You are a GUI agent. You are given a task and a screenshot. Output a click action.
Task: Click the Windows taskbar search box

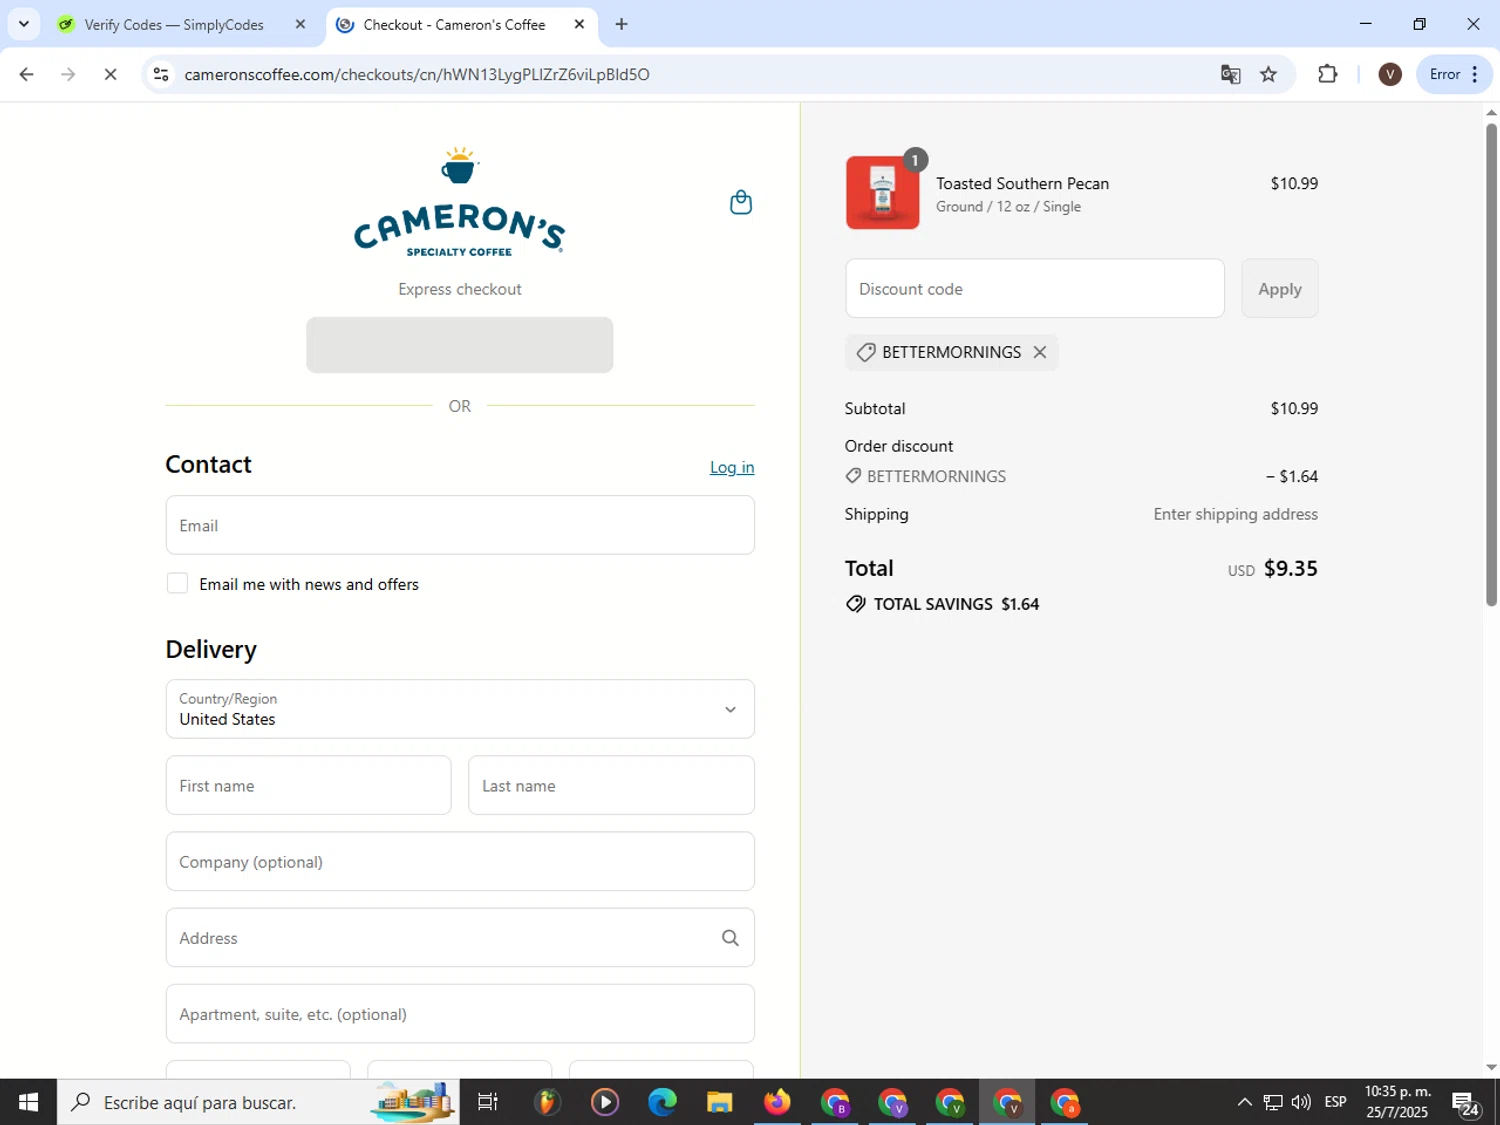(258, 1102)
